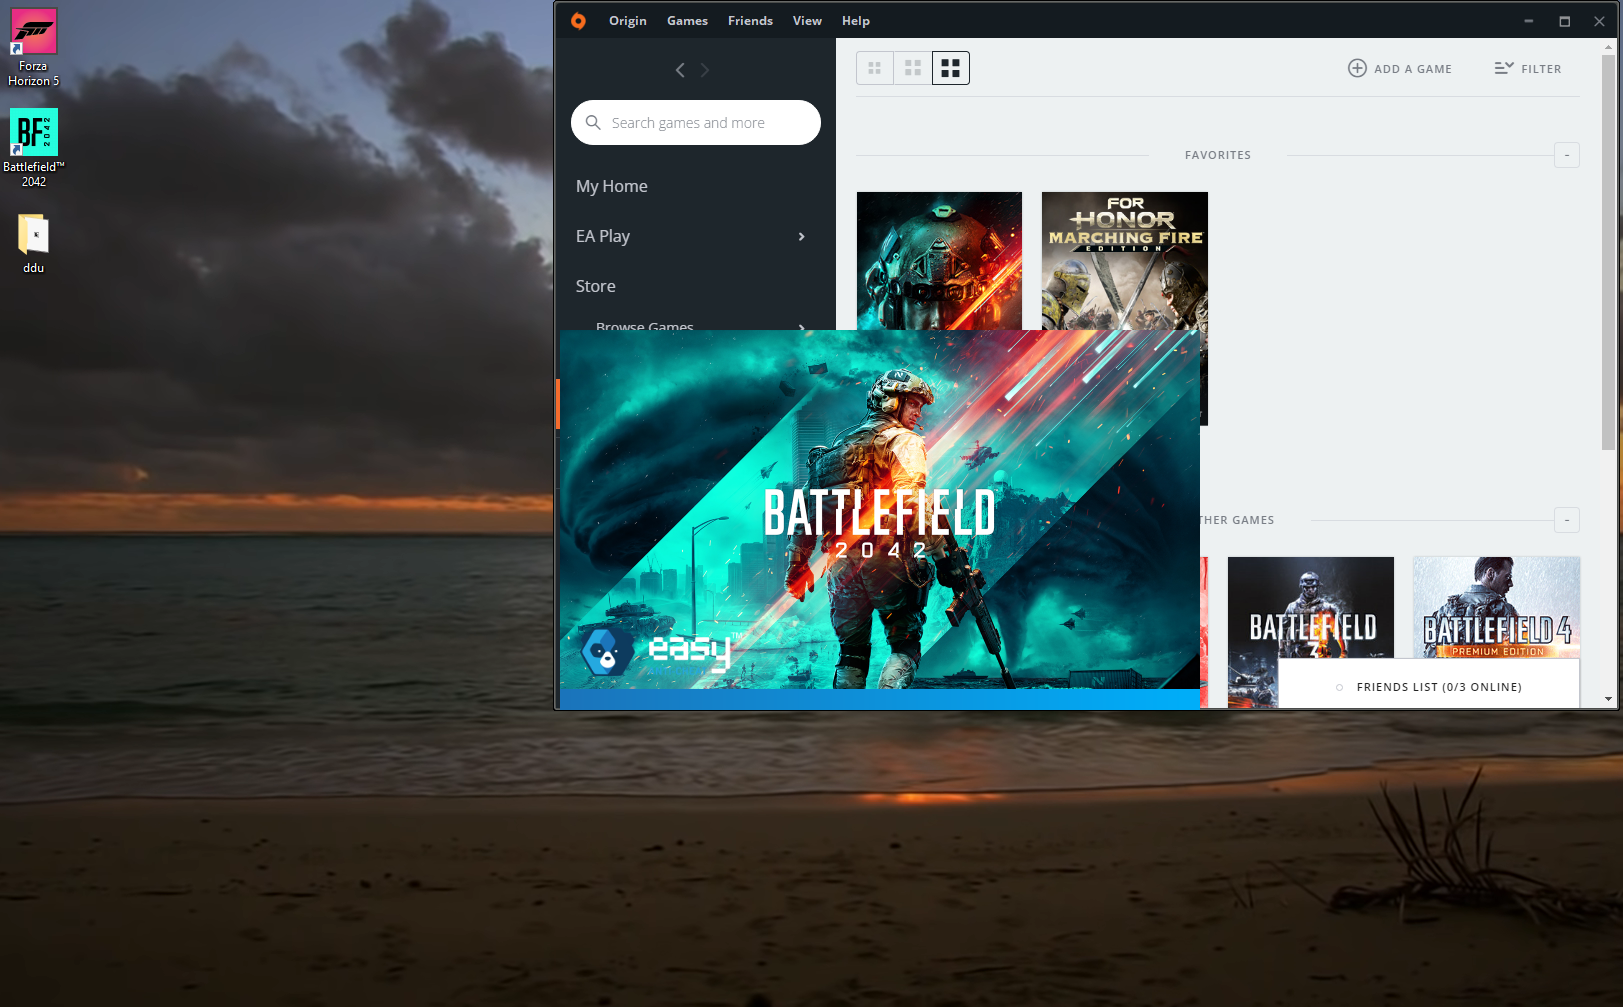Switch to medium tile view
The height and width of the screenshot is (1007, 1623).
pos(913,68)
